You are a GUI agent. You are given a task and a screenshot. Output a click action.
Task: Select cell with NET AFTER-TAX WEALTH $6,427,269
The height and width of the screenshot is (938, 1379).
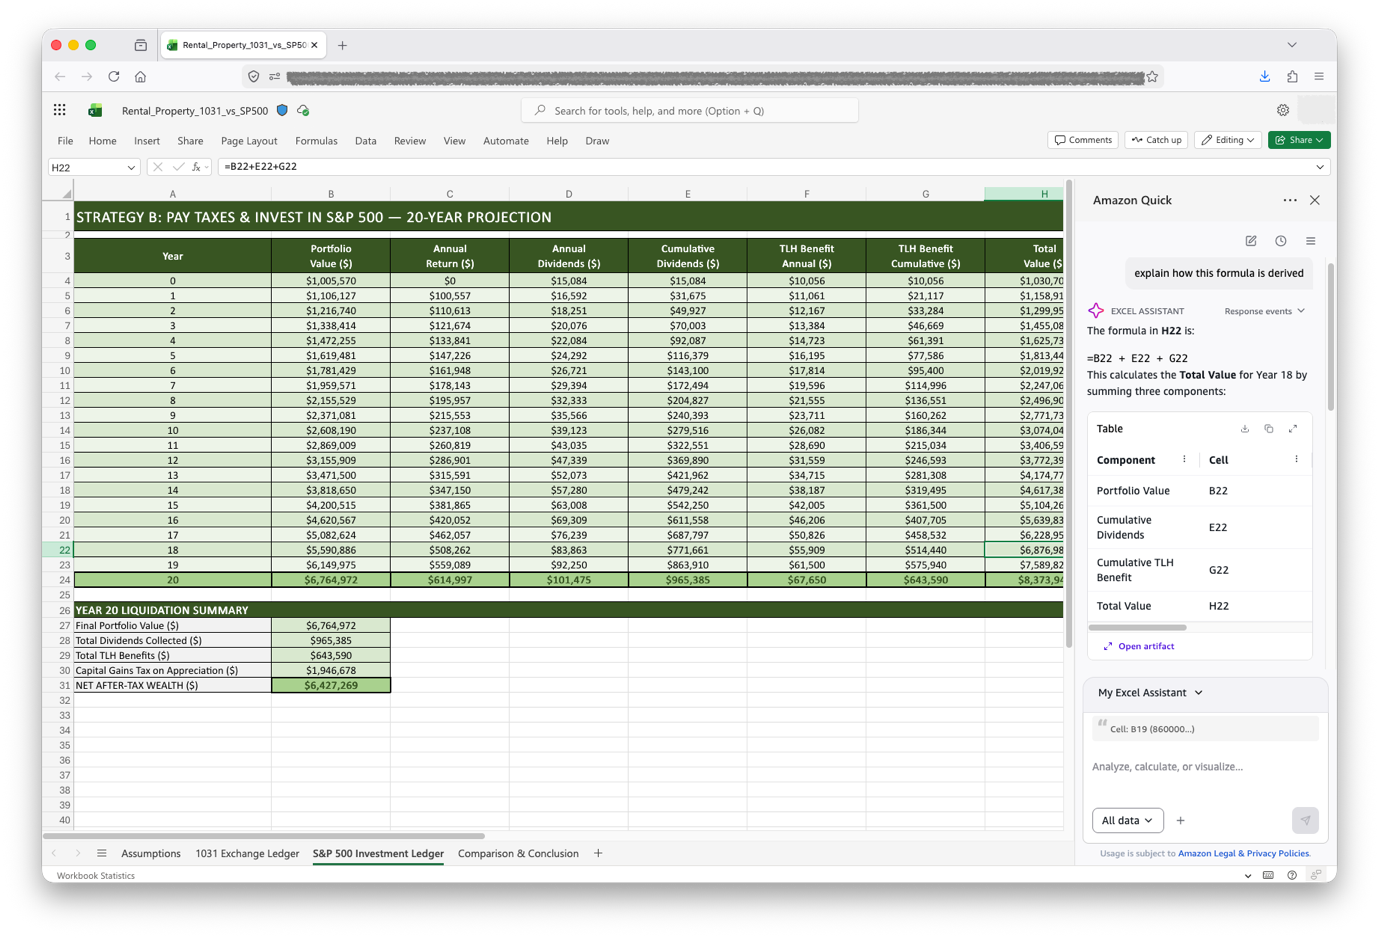[x=331, y=685]
